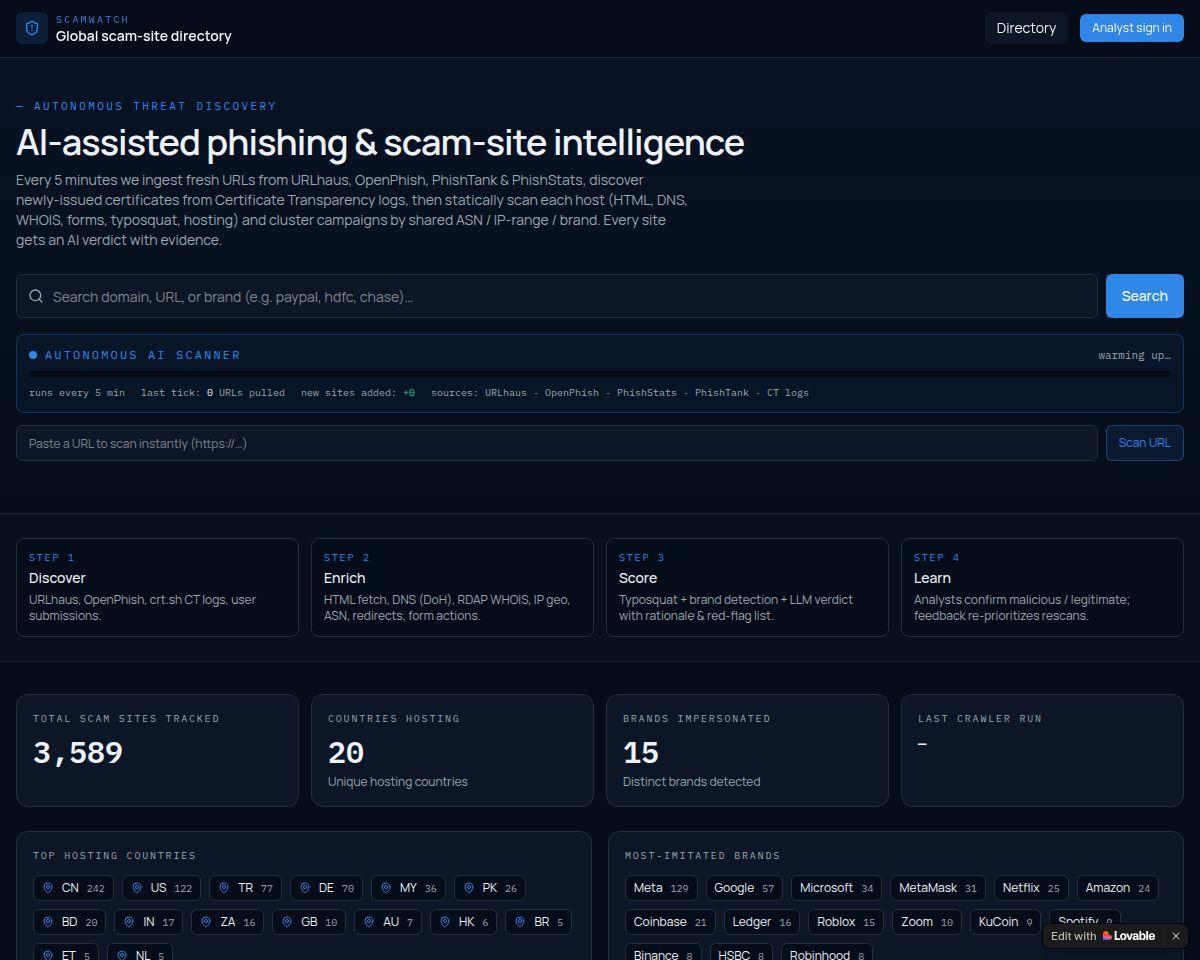Select the Roblox 15 brand chip
This screenshot has height=960, width=1200.
click(x=846, y=922)
